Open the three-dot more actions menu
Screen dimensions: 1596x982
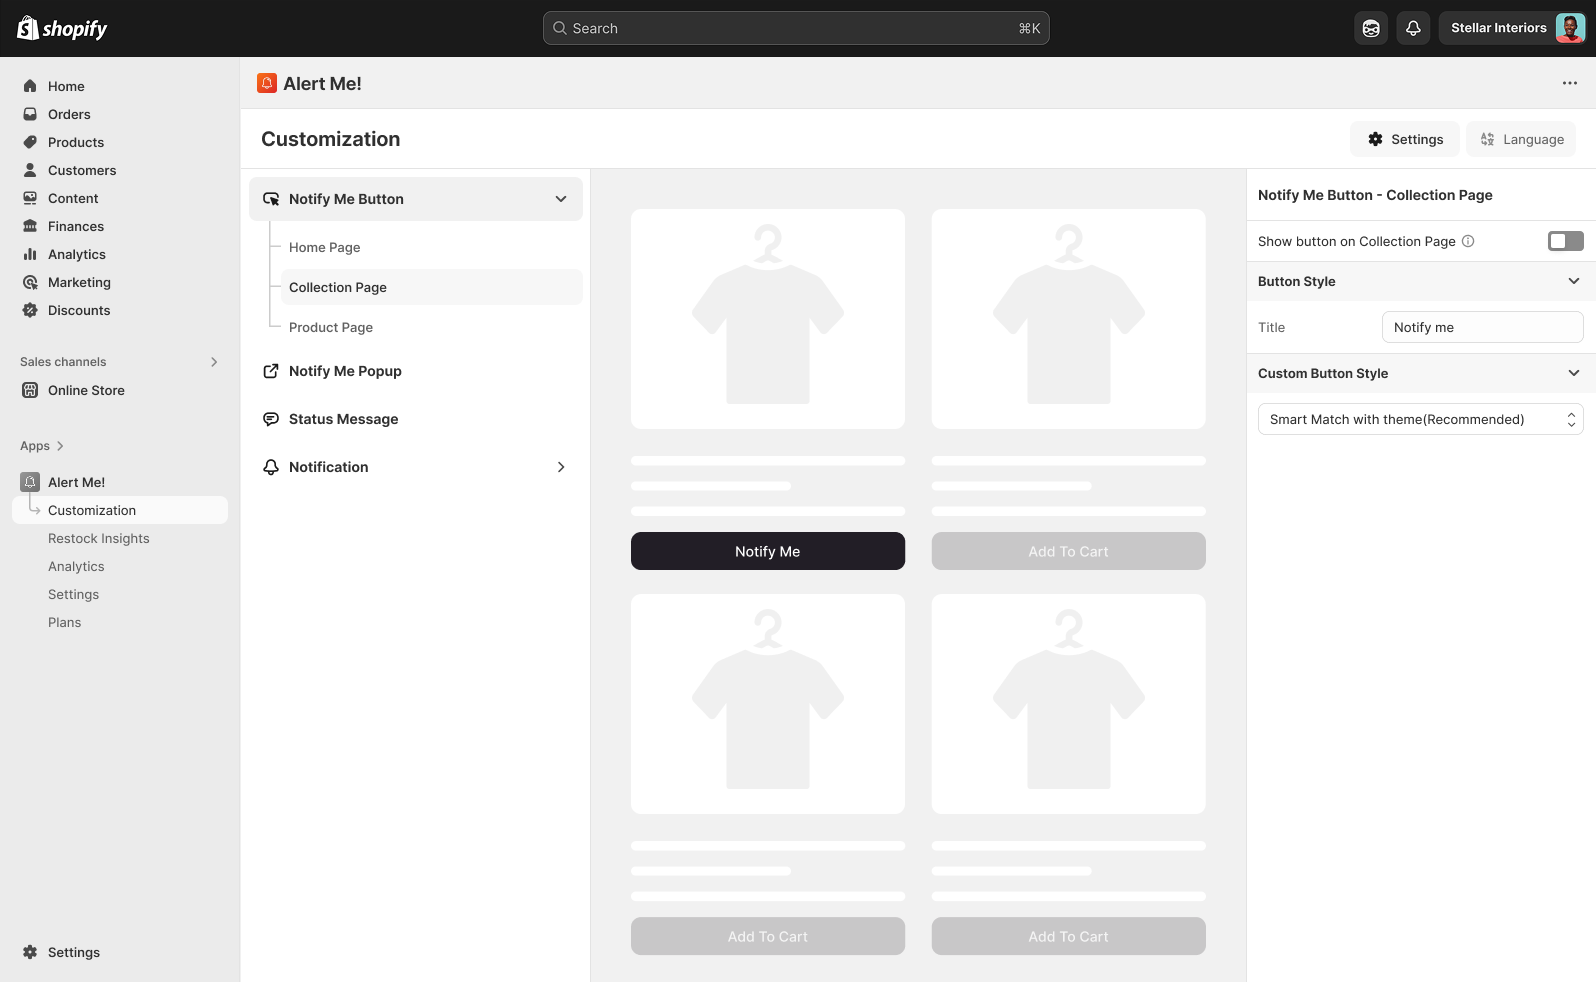pos(1570,83)
